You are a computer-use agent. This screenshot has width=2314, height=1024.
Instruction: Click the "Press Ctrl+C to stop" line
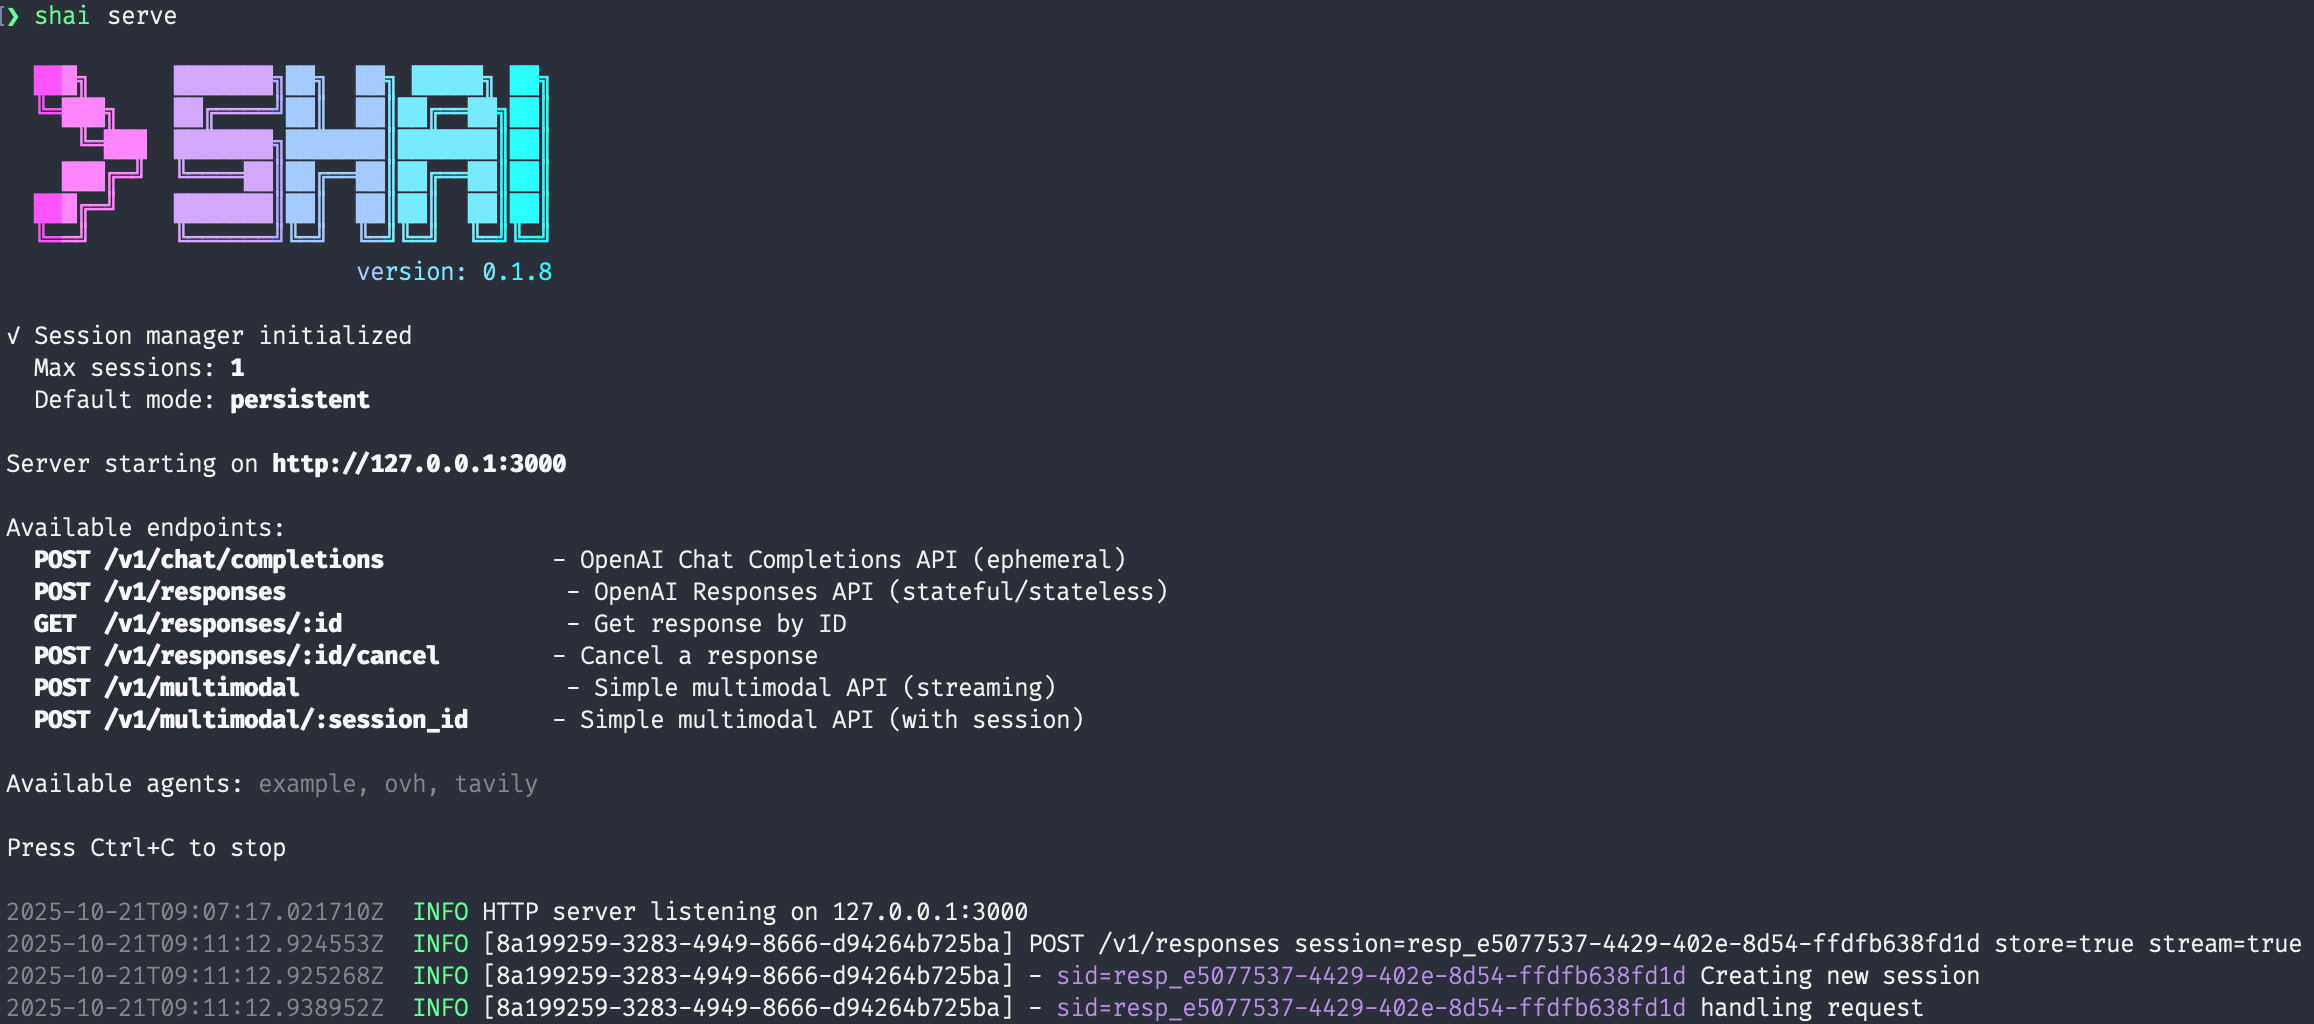click(146, 848)
